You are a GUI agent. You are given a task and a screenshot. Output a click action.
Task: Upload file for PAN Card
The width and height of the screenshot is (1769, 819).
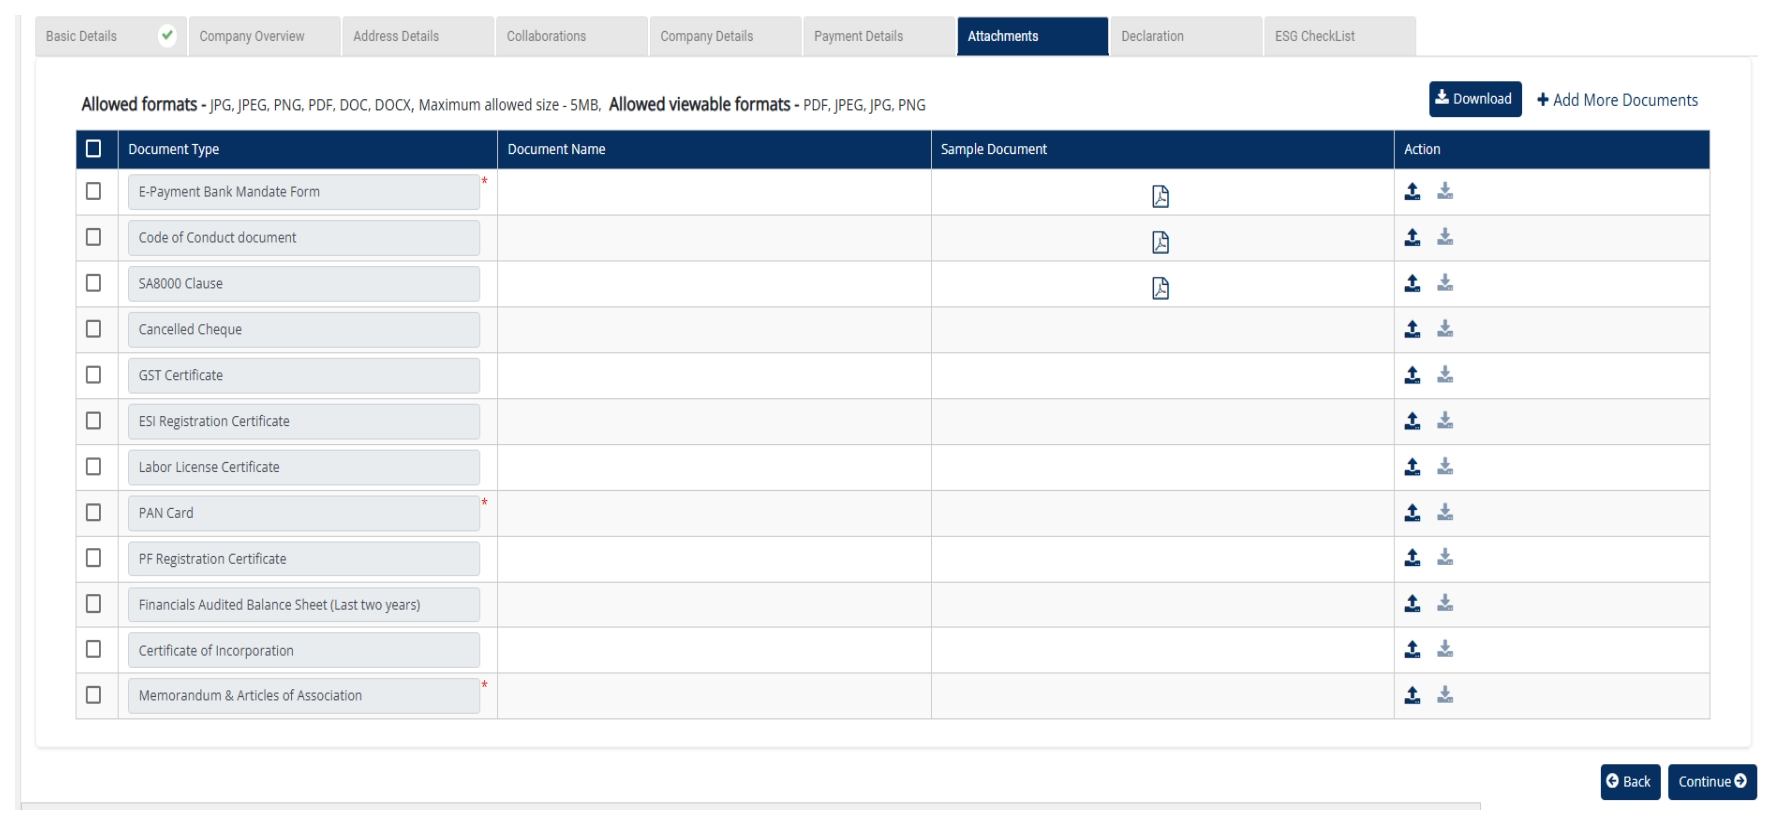pos(1412,513)
